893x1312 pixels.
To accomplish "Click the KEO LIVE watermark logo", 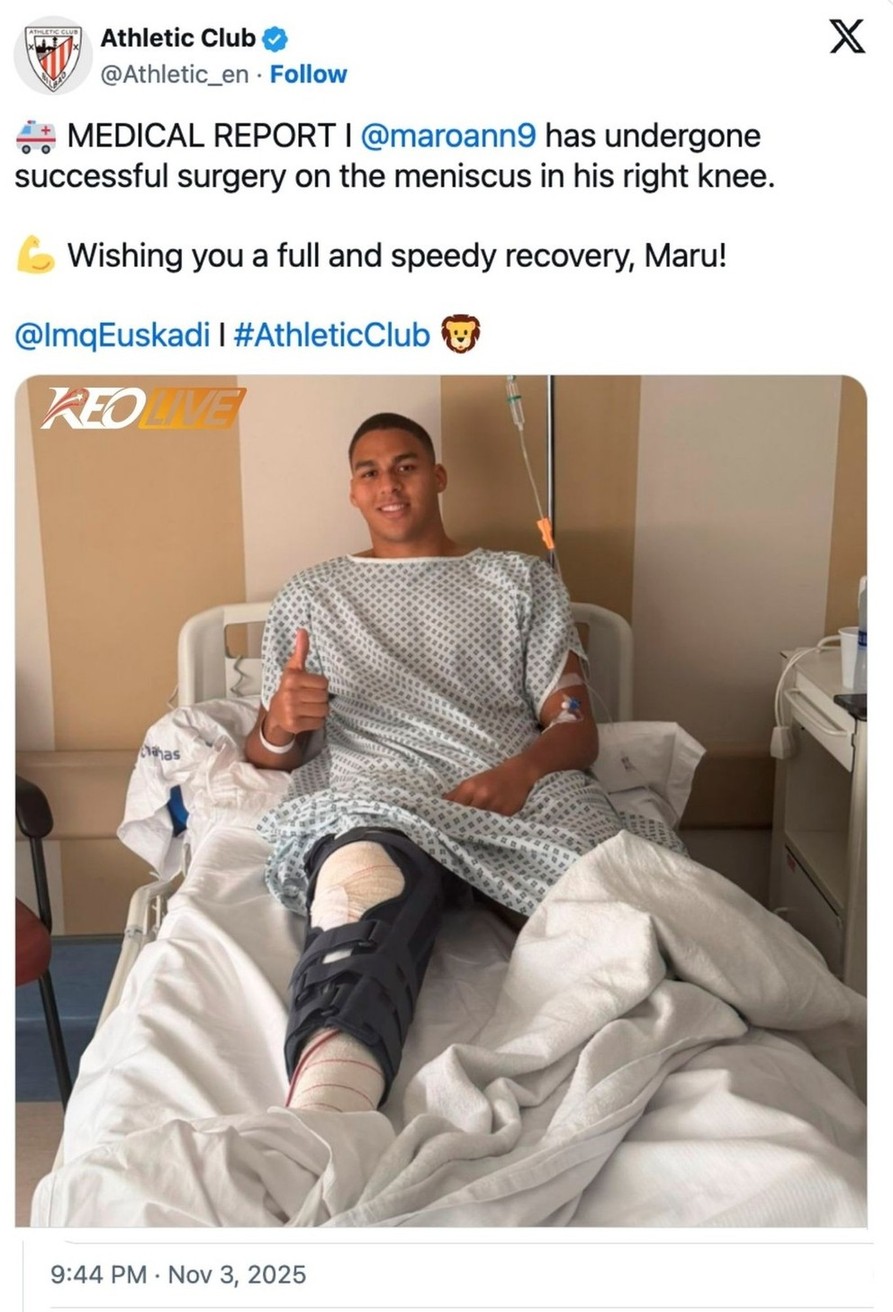I will click(x=141, y=409).
